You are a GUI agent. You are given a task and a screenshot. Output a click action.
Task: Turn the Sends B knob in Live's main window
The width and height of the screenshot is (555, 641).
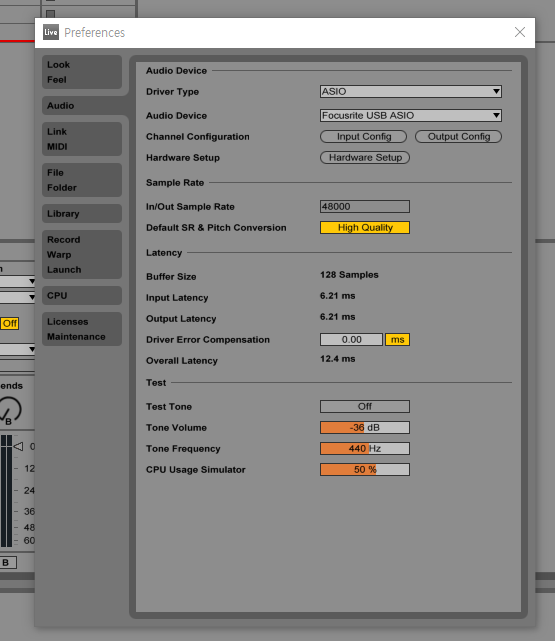pyautogui.click(x=9, y=410)
